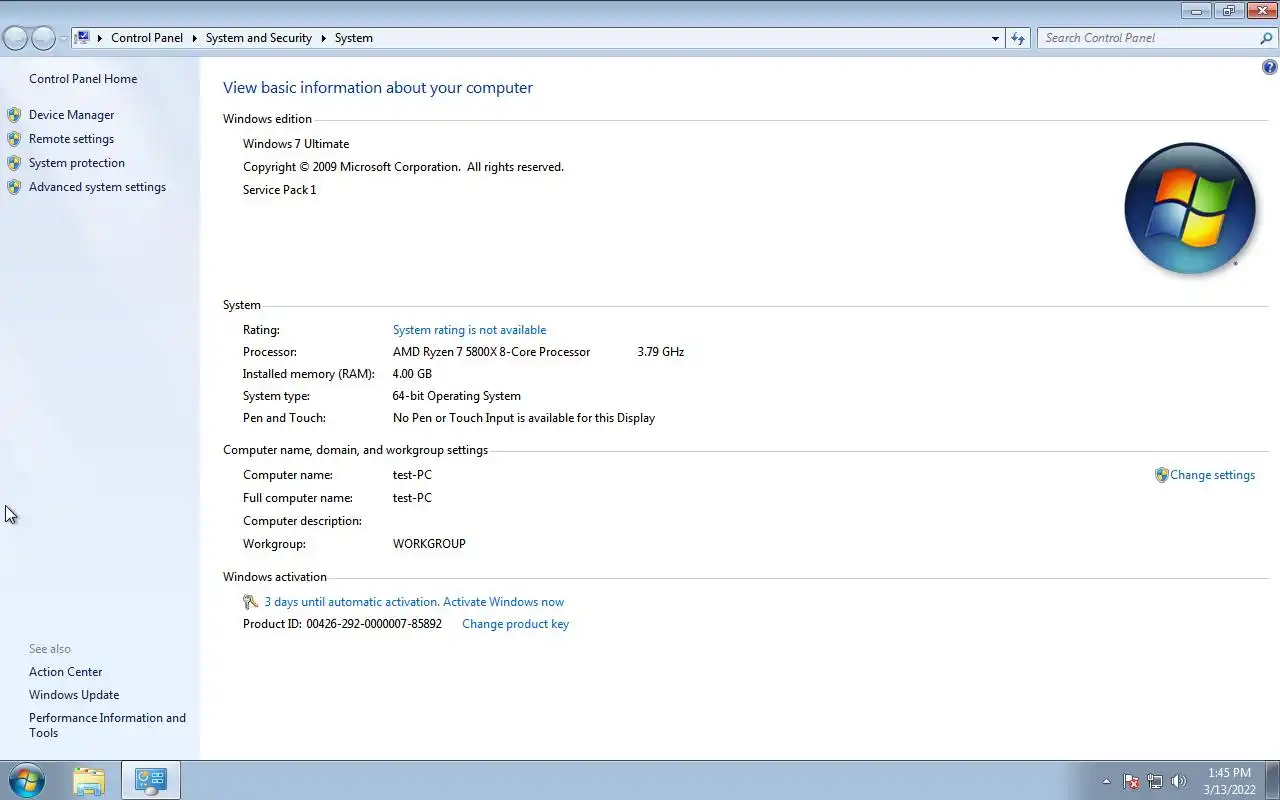Viewport: 1280px width, 800px height.
Task: Open Device Manager link
Action: click(x=71, y=115)
